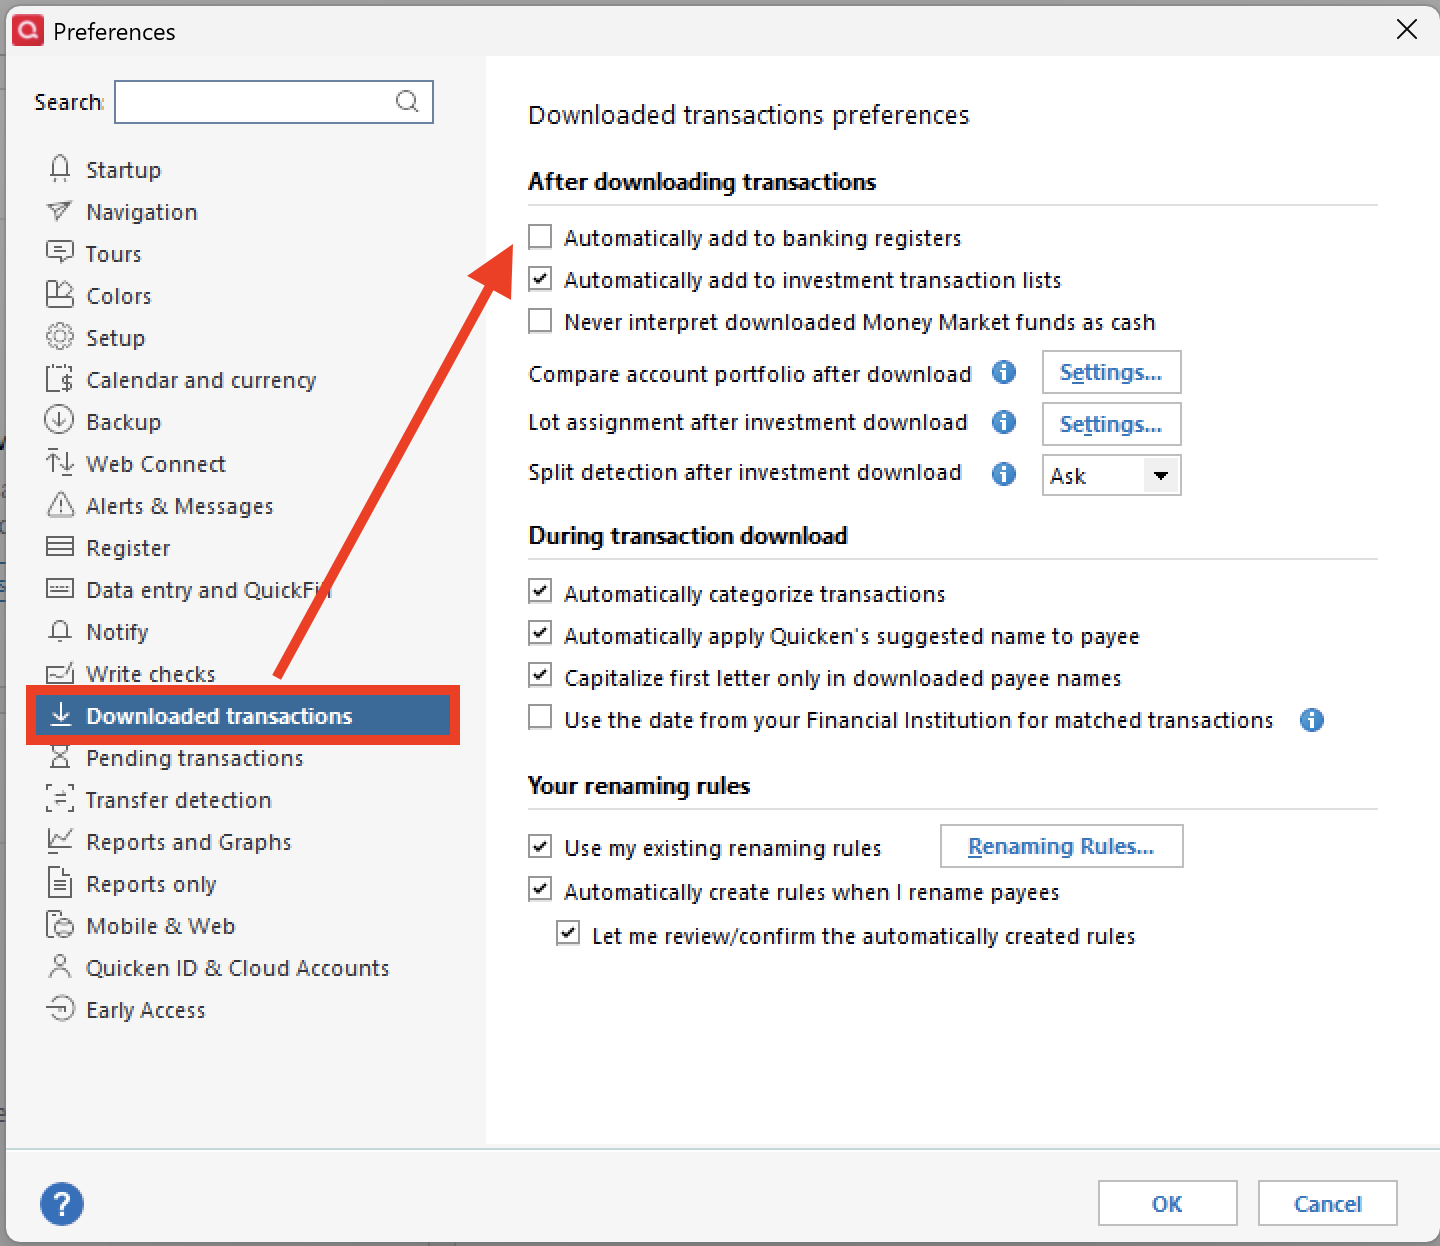Cancel the Preferences dialog
The image size is (1440, 1246).
[x=1327, y=1203]
